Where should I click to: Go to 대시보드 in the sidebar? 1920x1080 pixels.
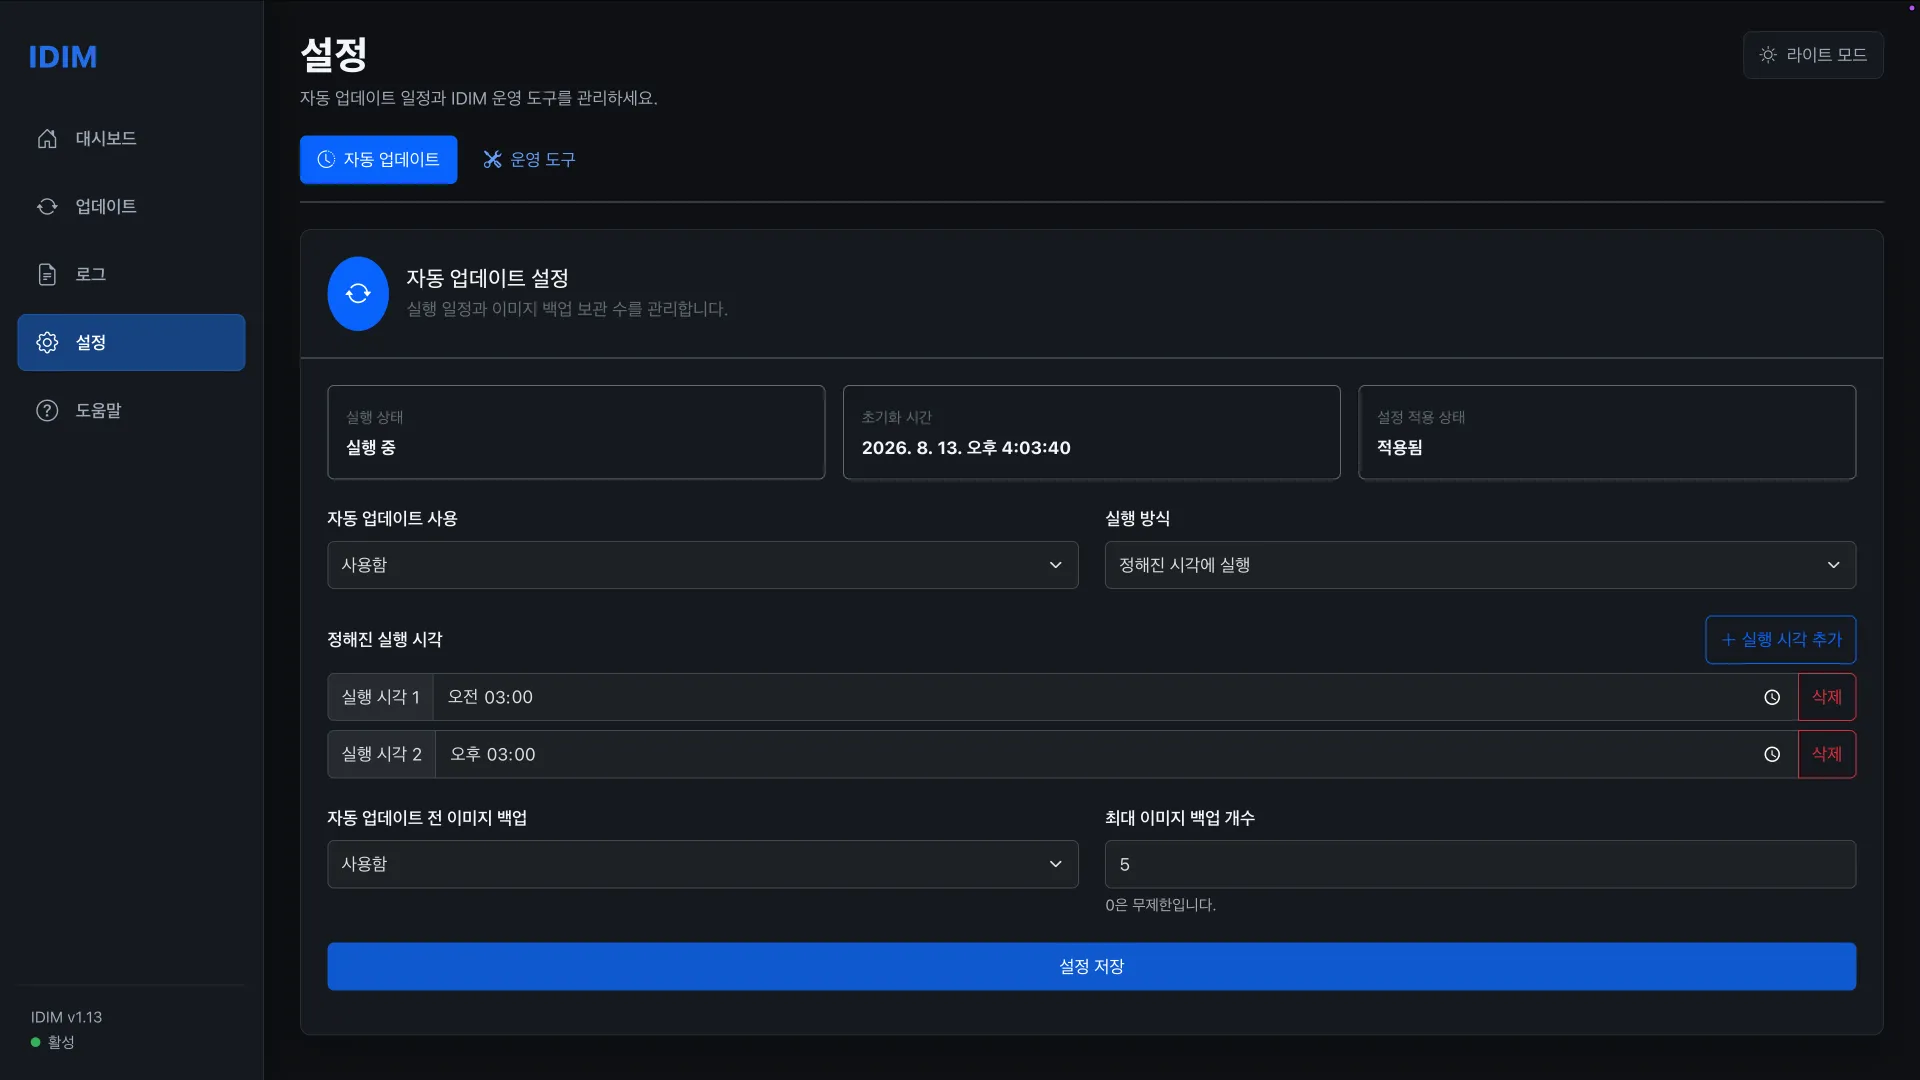tap(131, 139)
